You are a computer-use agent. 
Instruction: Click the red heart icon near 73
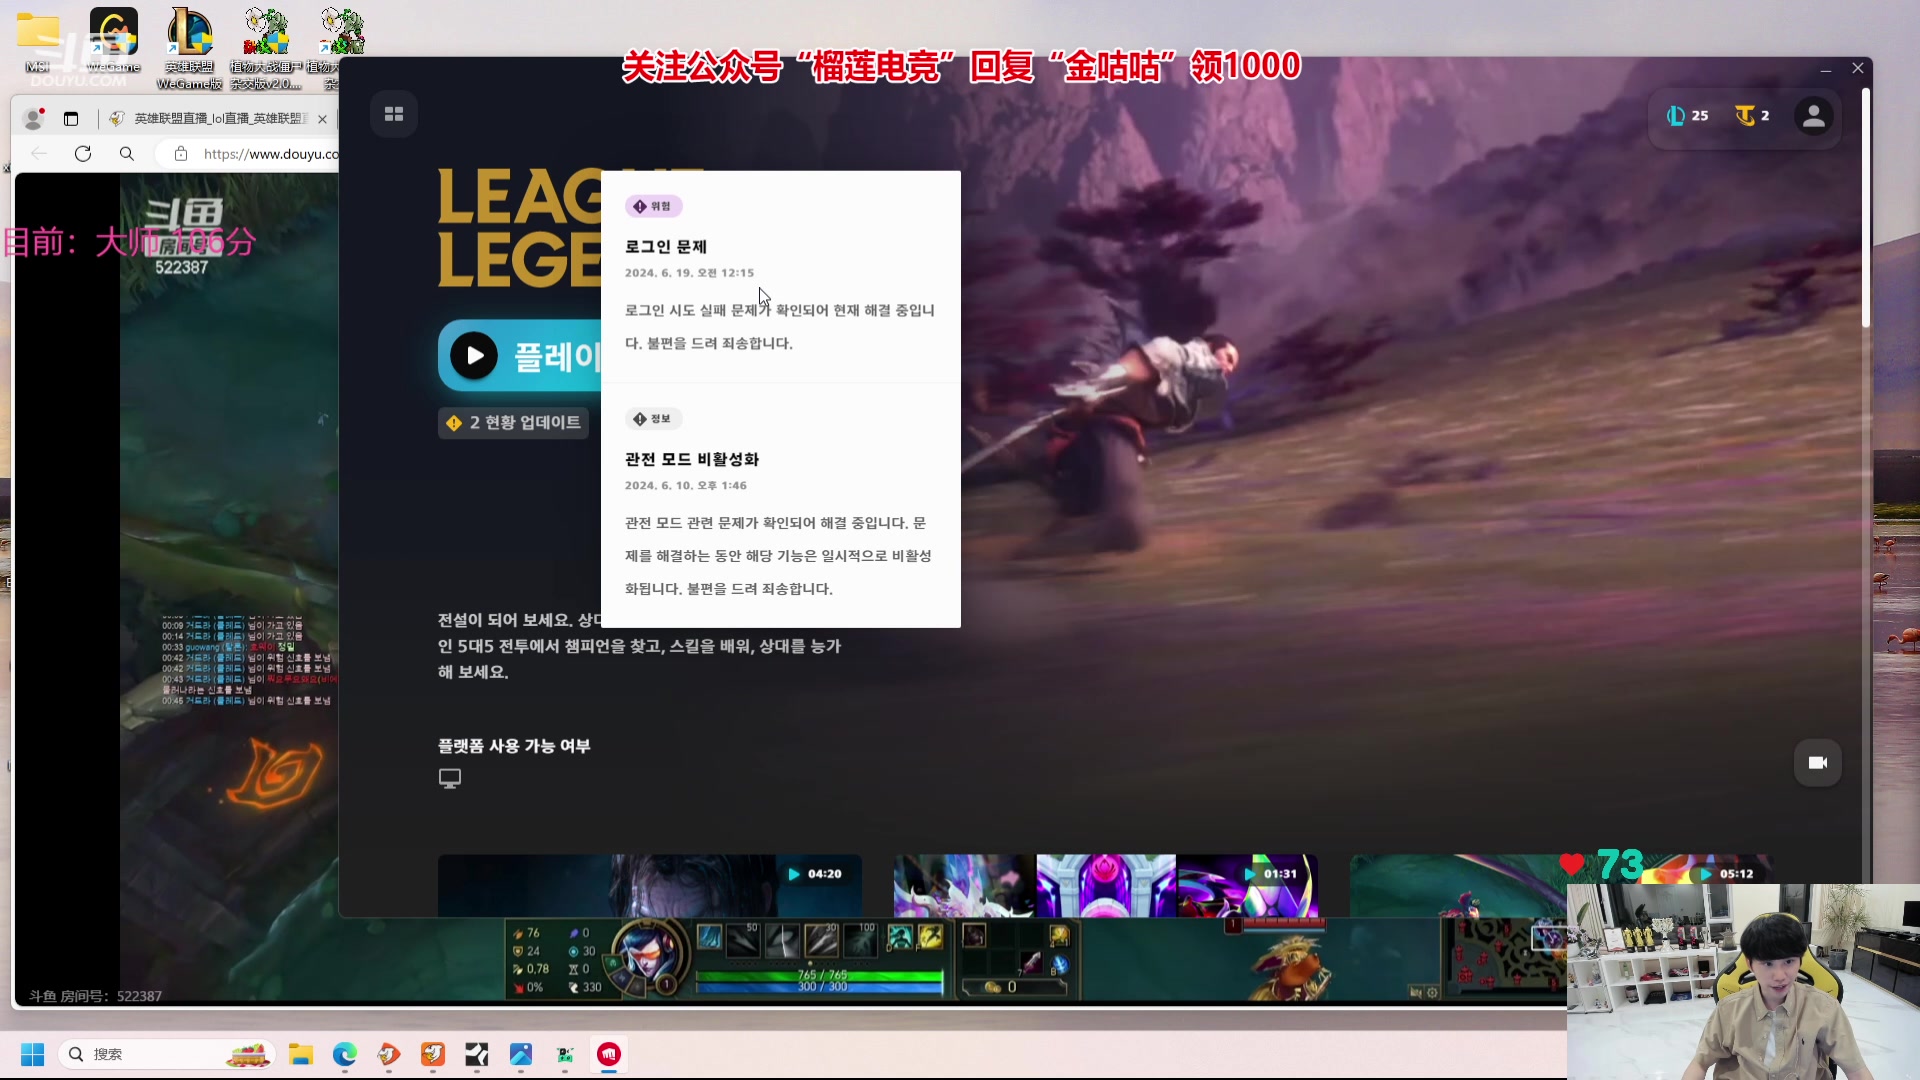coord(1571,865)
